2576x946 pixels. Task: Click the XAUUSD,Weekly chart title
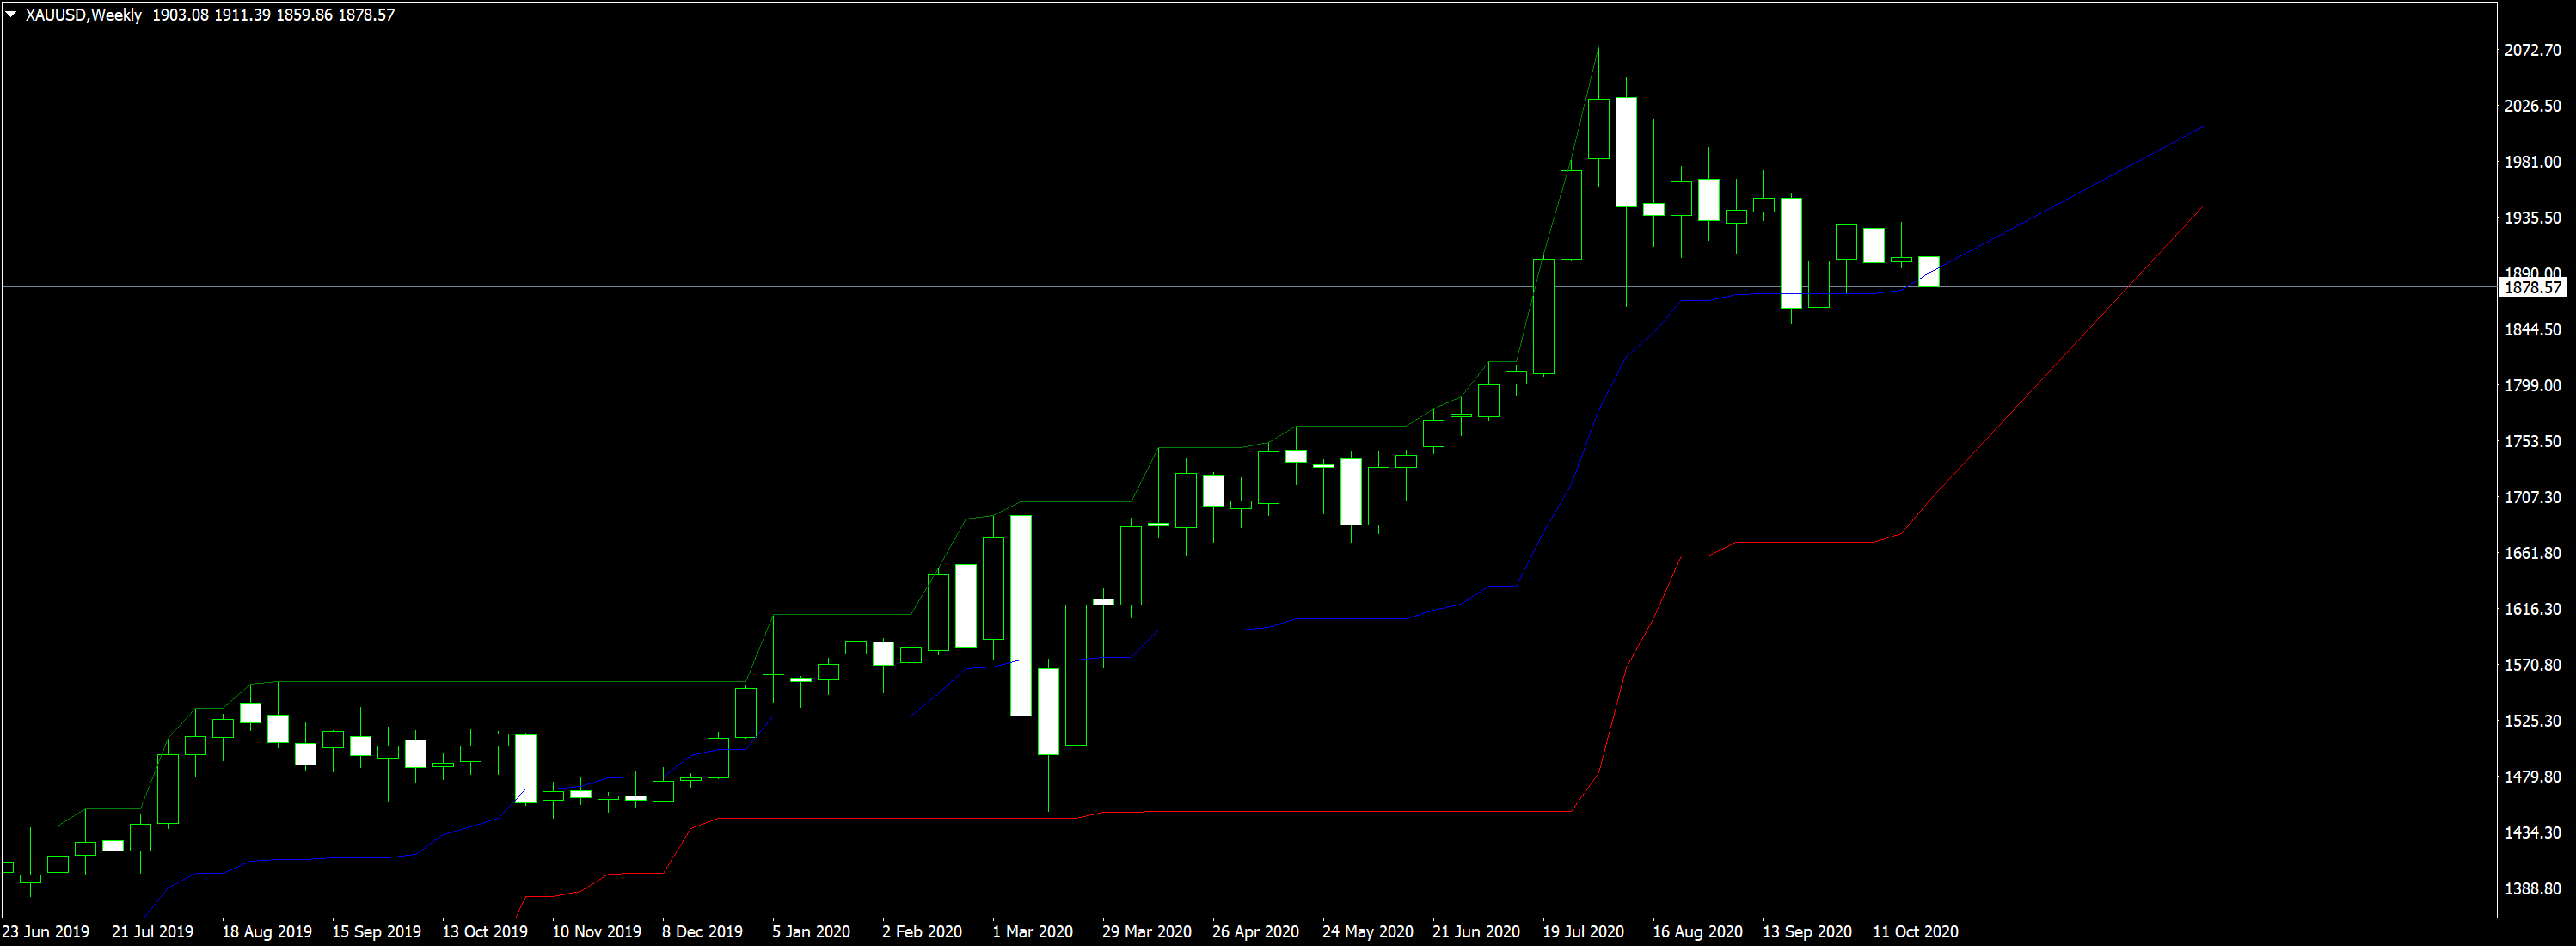point(83,15)
